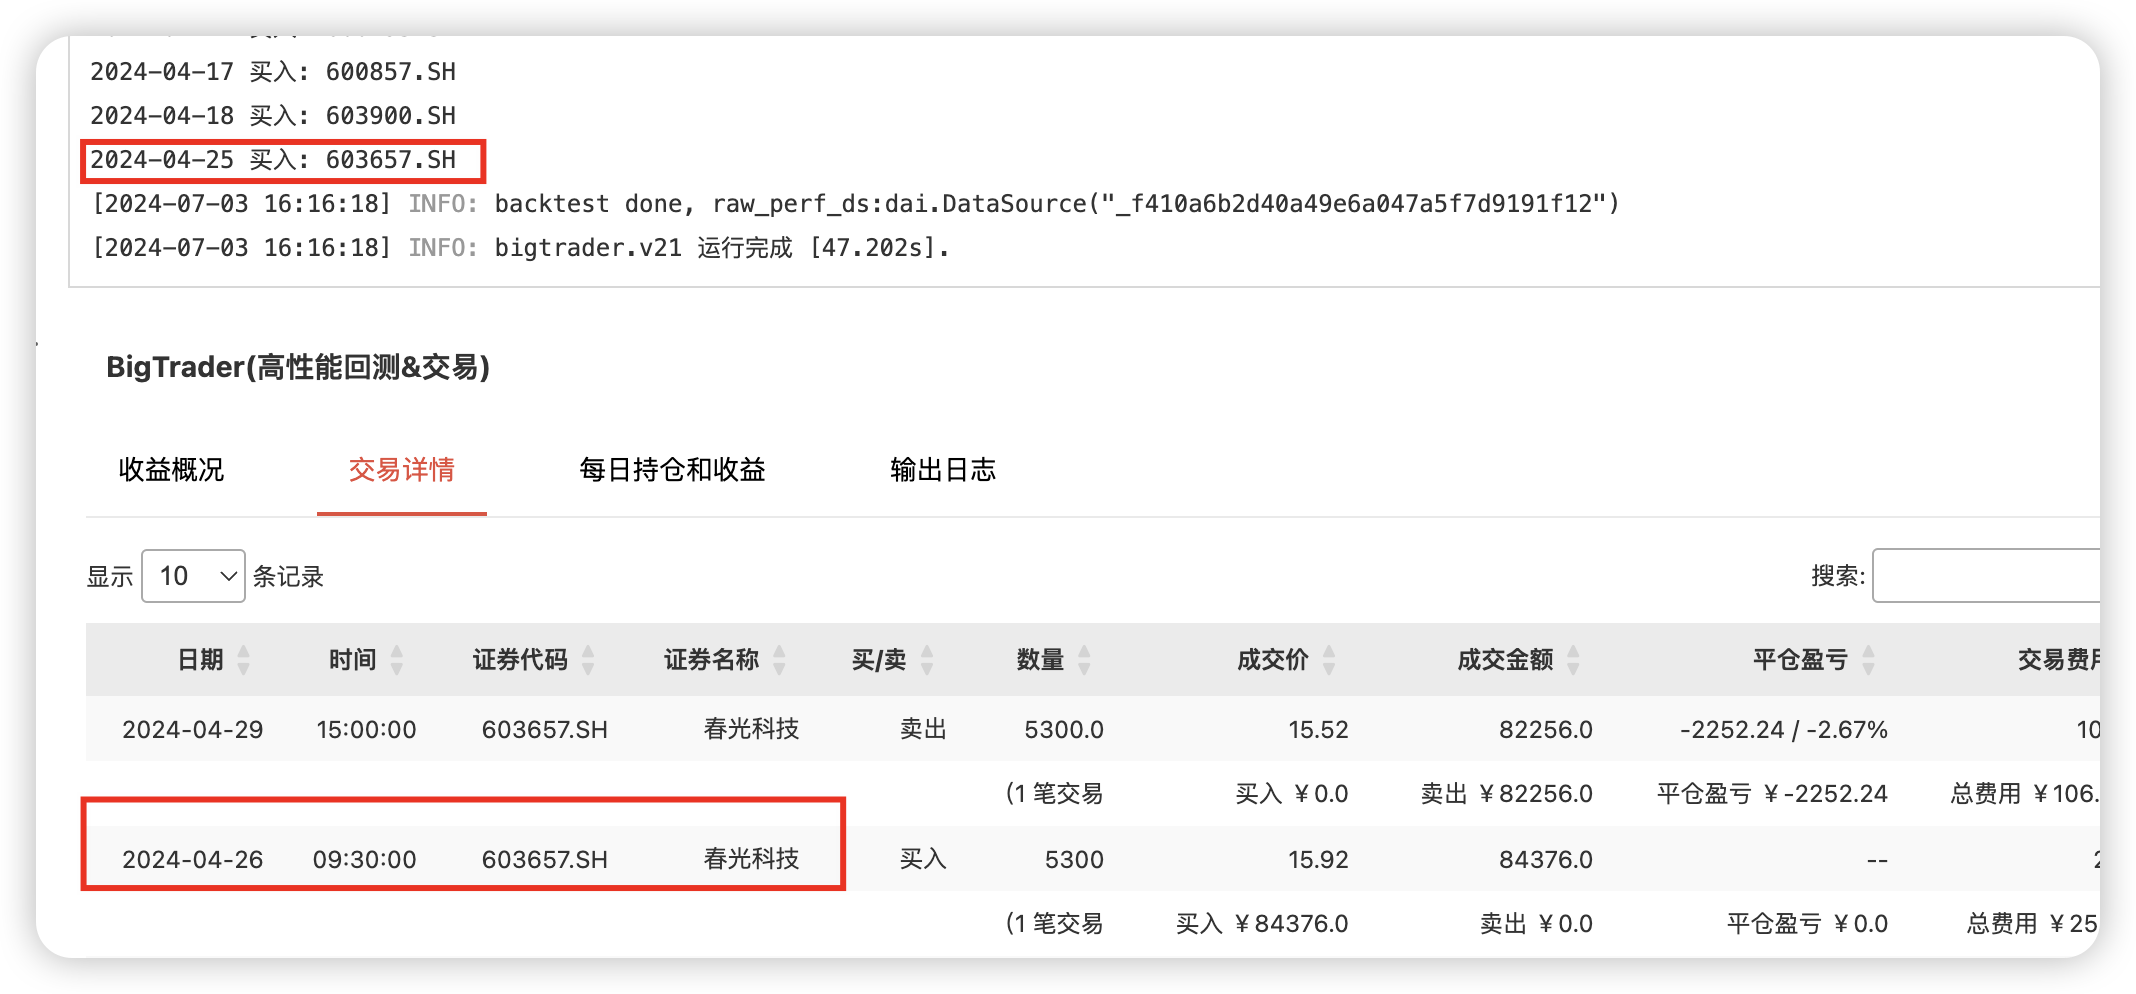Sort by 成交价 using its sort arrows
Viewport: 2136px width, 994px height.
1329,660
